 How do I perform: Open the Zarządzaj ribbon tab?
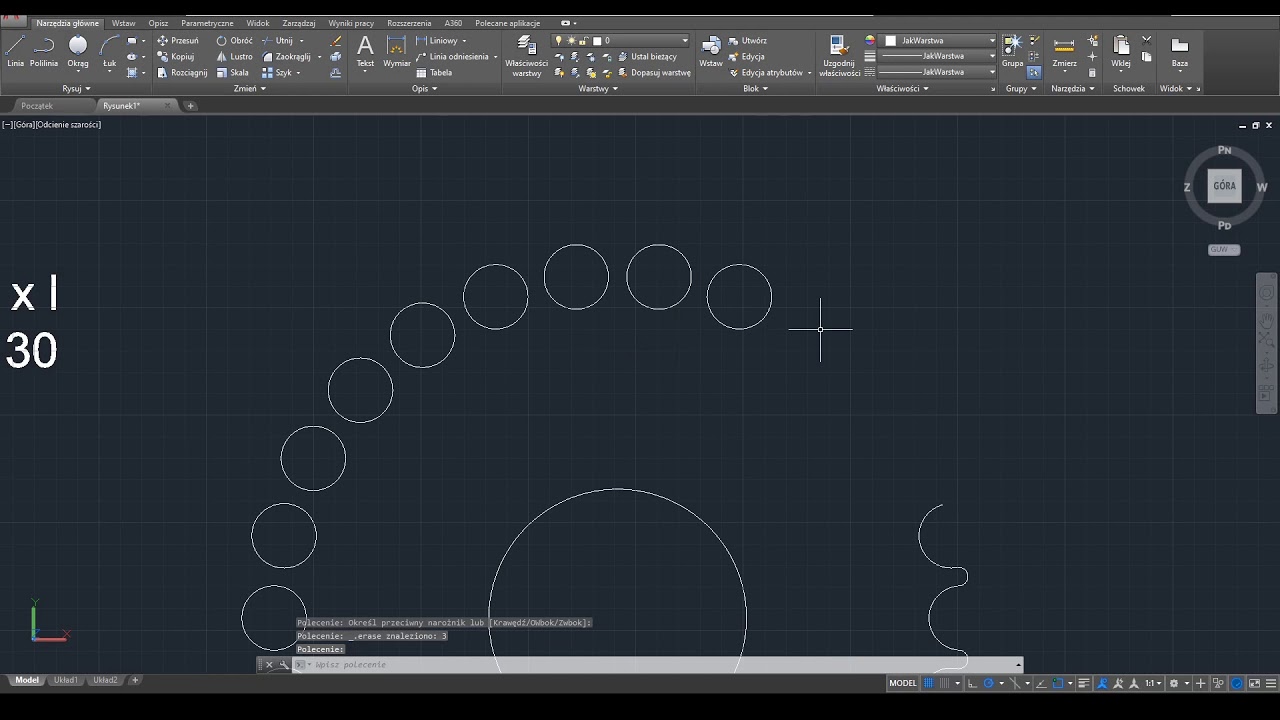(299, 23)
